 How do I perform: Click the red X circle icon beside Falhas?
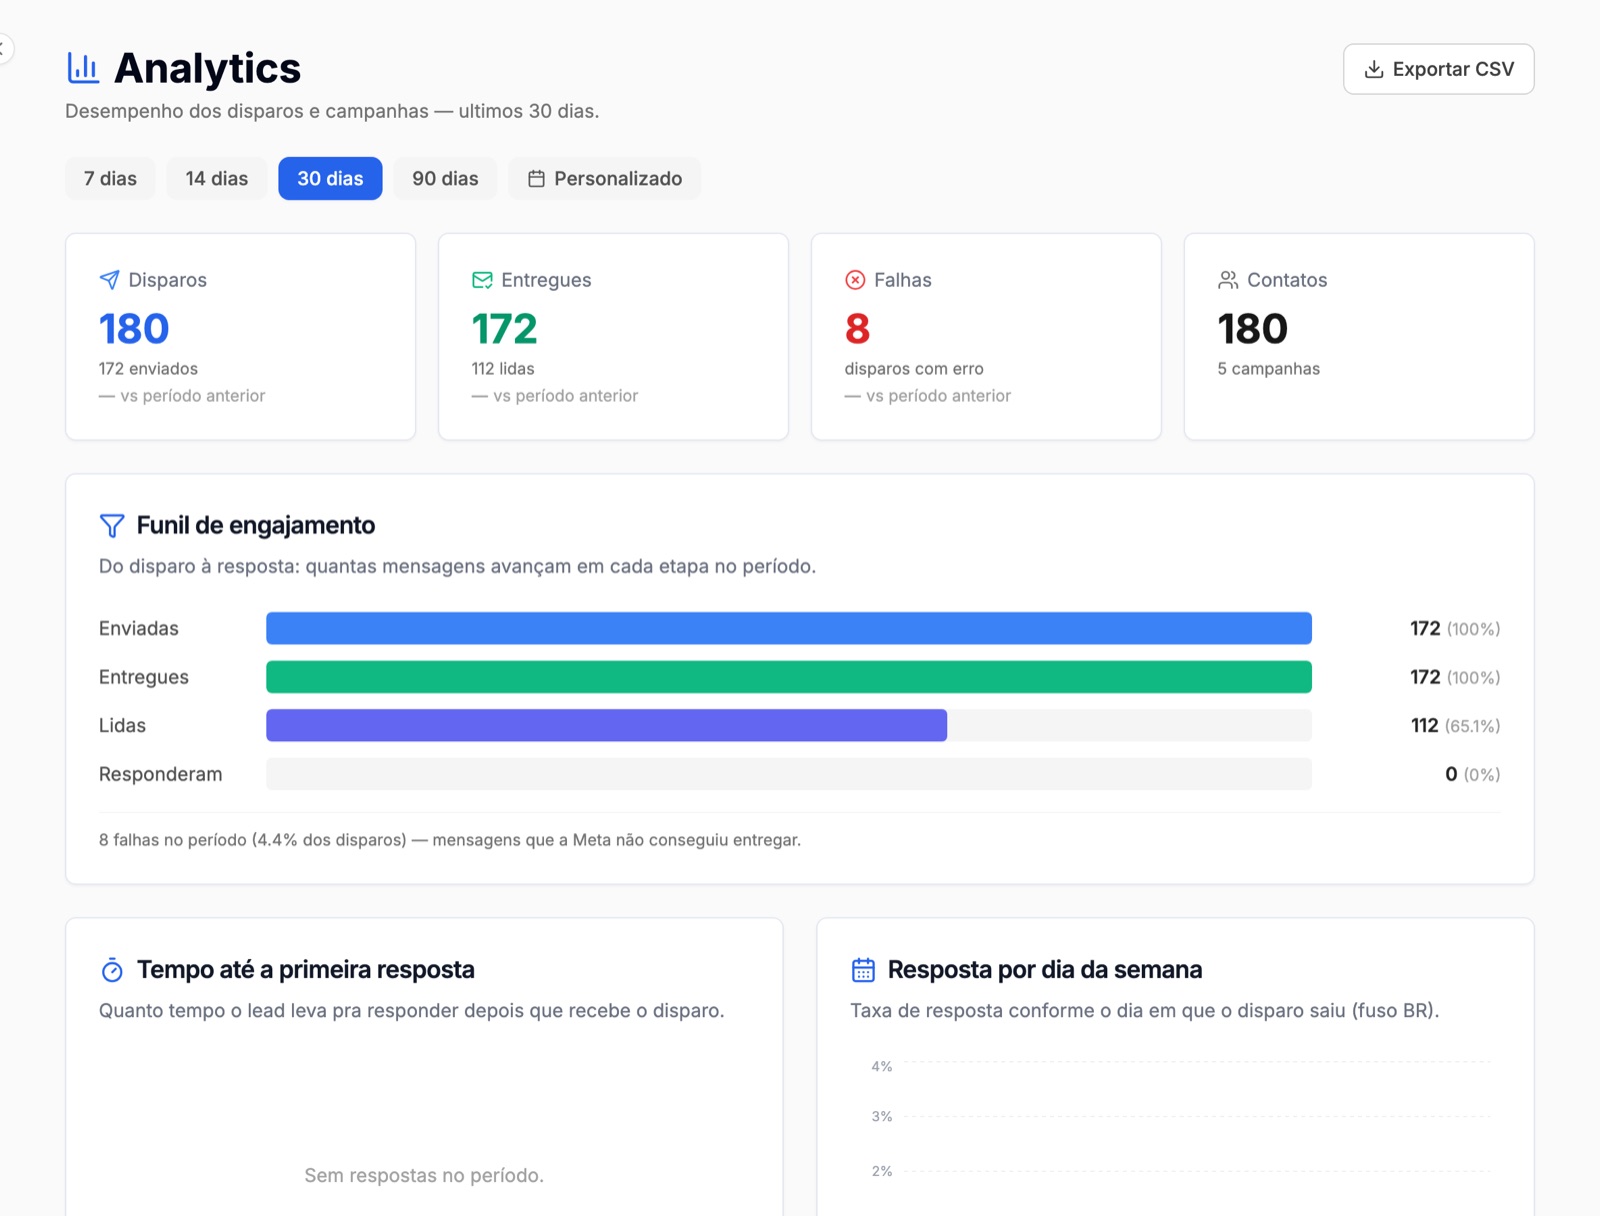pos(855,280)
